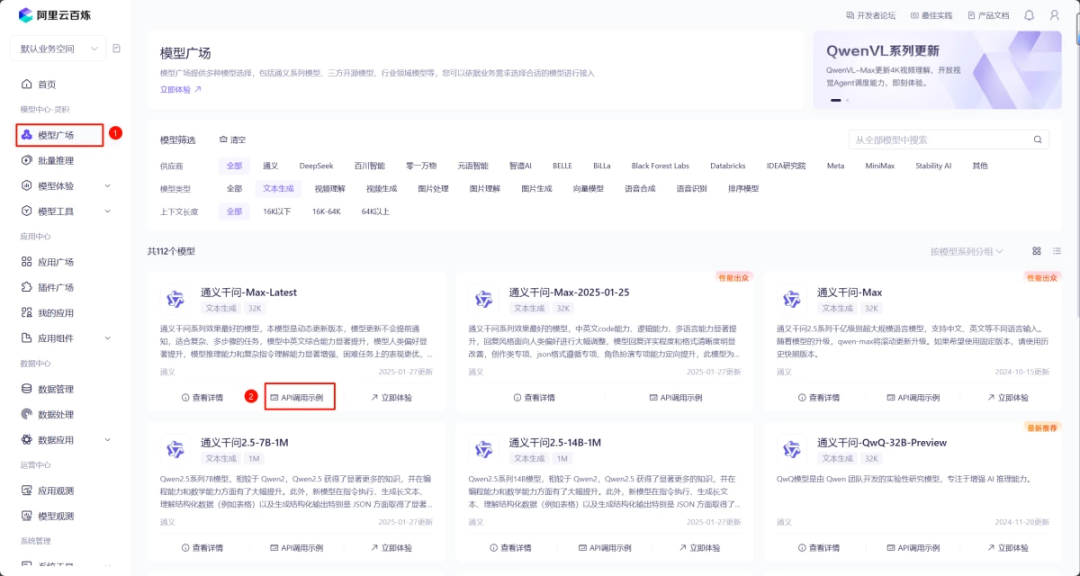The height and width of the screenshot is (576, 1080).
Task: Expand the 模型工具 sidebar menu
Action: pos(107,212)
